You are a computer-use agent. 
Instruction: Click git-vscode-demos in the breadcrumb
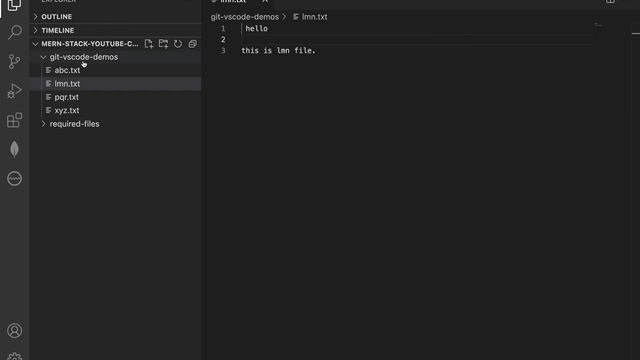tap(244, 17)
